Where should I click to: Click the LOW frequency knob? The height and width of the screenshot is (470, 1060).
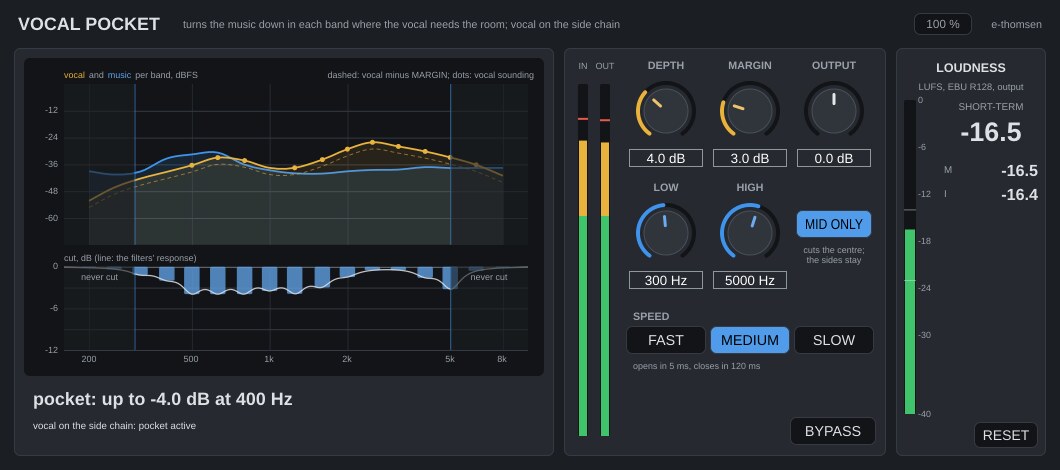click(x=665, y=233)
